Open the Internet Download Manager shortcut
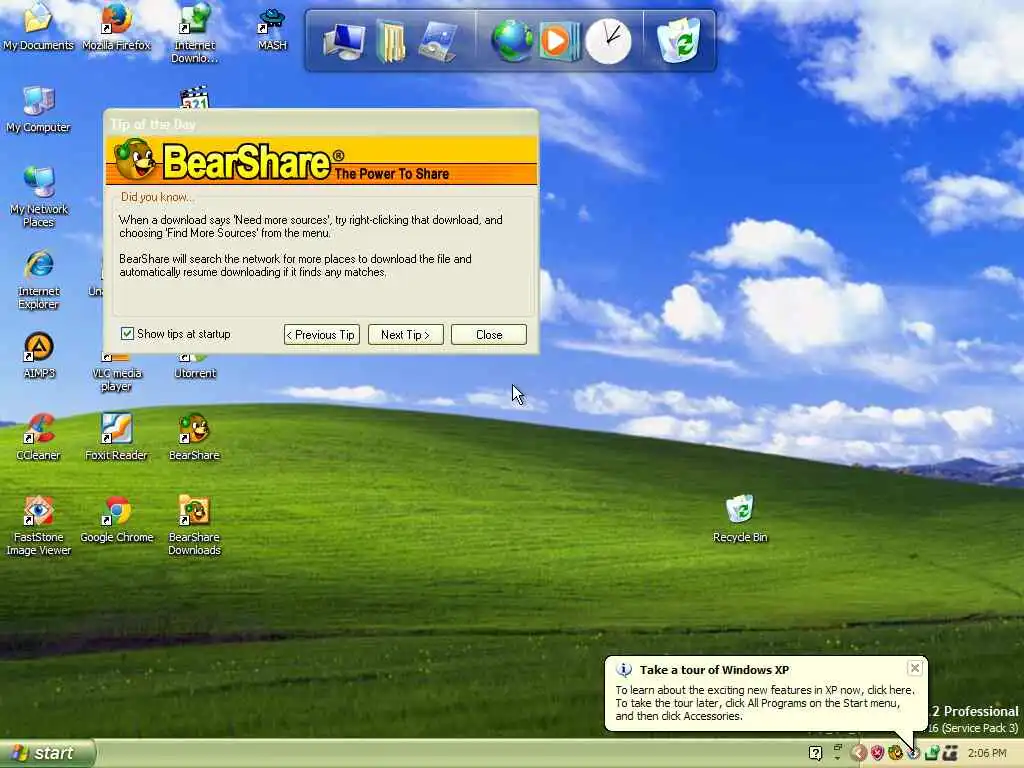Screen dimensions: 1024x768 pos(194,33)
